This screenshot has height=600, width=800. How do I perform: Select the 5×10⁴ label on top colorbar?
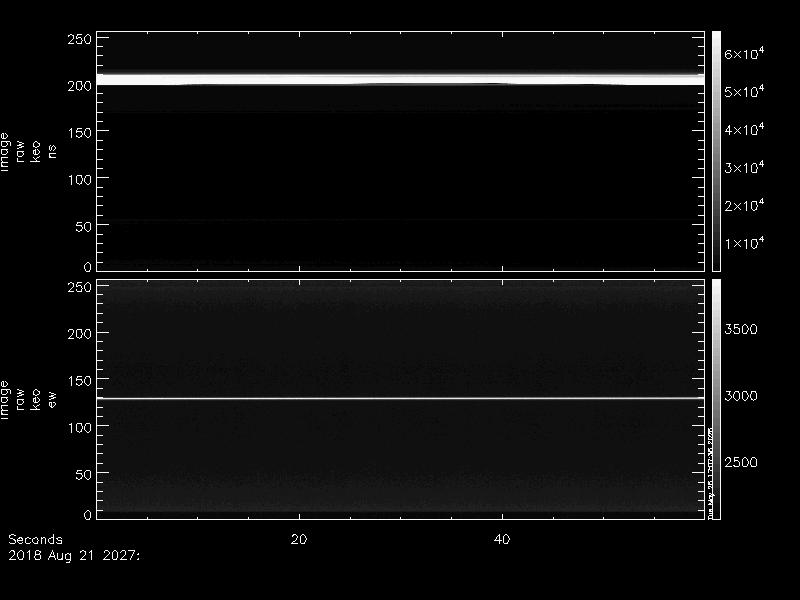pyautogui.click(x=744, y=91)
